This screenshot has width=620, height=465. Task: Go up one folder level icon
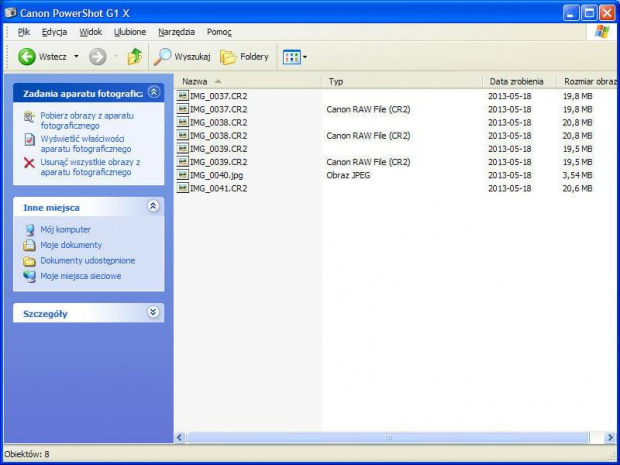(134, 57)
